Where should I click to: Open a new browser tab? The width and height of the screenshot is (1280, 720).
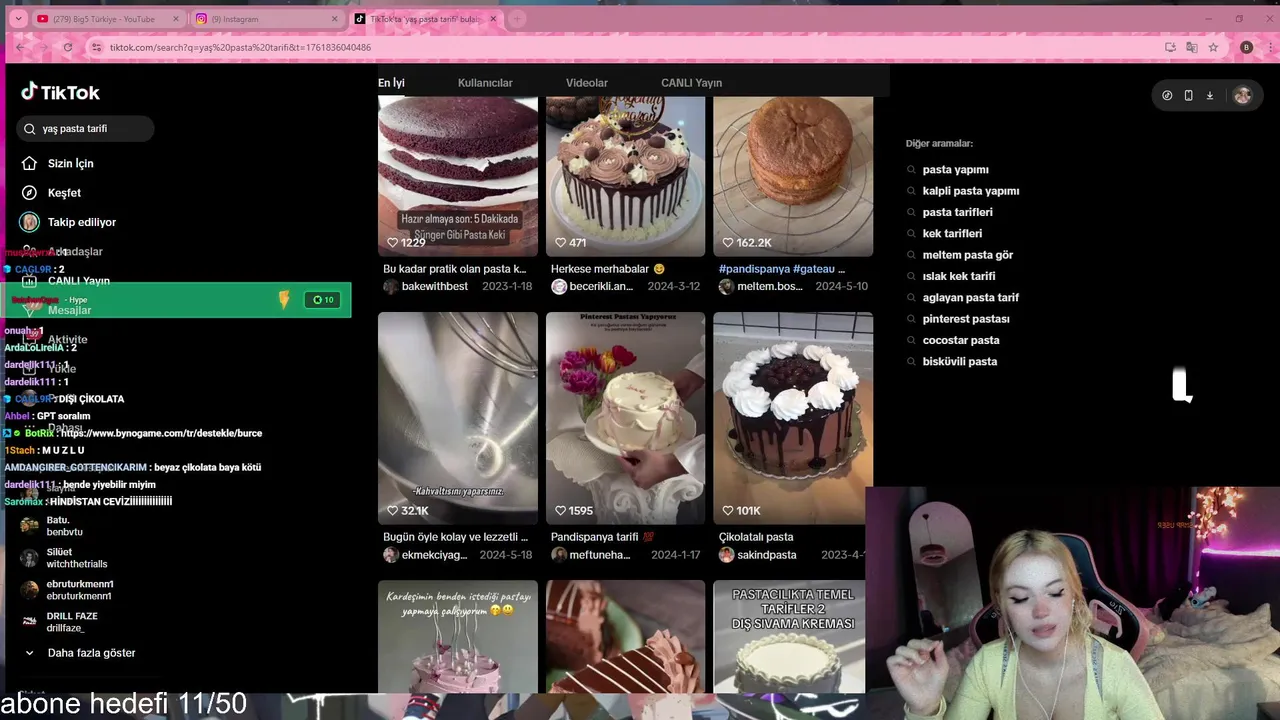click(x=517, y=19)
